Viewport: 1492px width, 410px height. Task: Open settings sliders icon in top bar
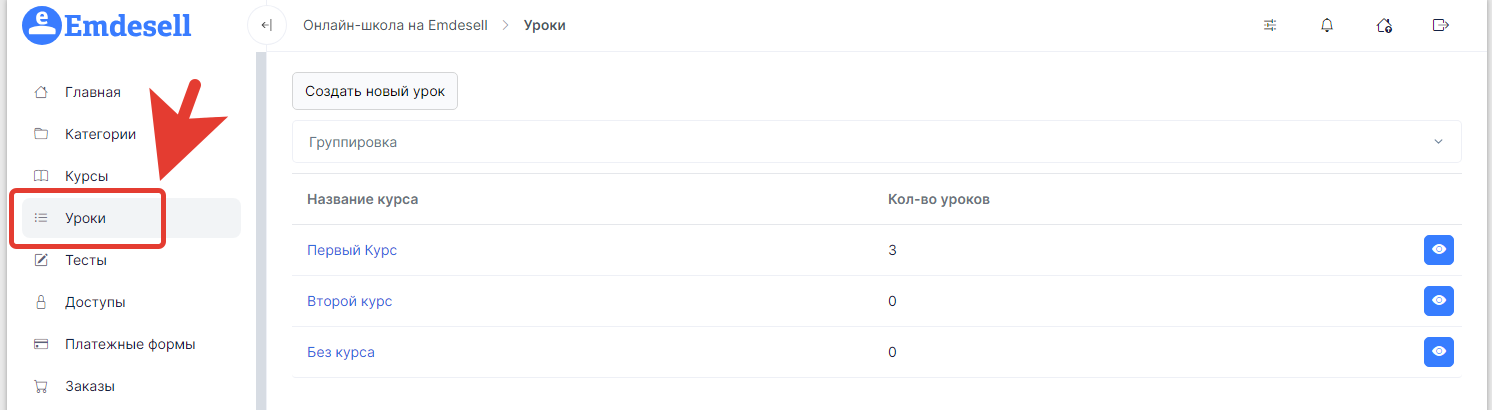1270,25
